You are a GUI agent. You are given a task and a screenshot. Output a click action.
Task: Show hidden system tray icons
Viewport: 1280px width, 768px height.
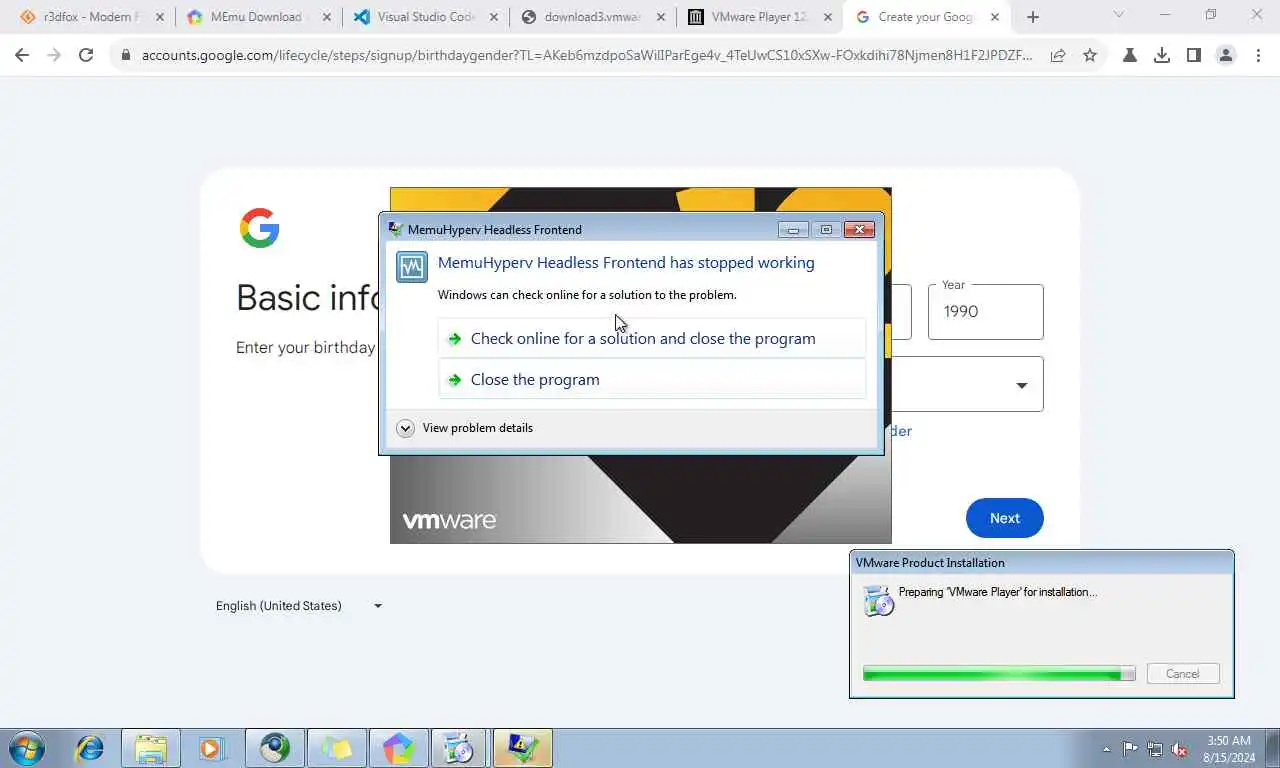point(1106,749)
